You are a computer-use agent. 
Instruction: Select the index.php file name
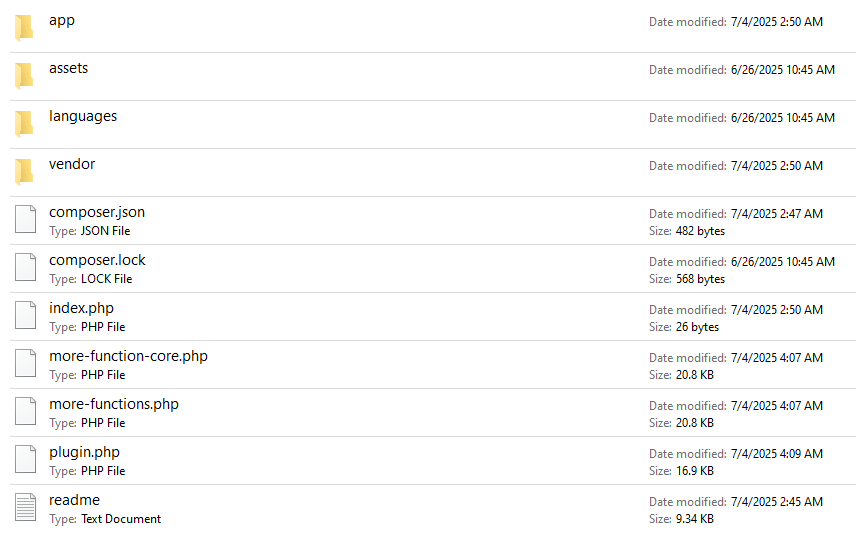pos(81,308)
